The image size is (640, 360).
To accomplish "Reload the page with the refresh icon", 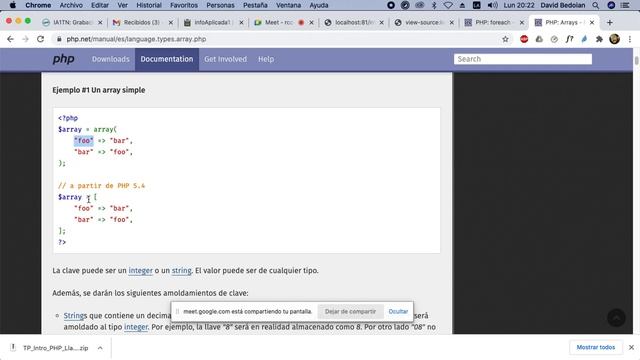I will pyautogui.click(x=40, y=39).
